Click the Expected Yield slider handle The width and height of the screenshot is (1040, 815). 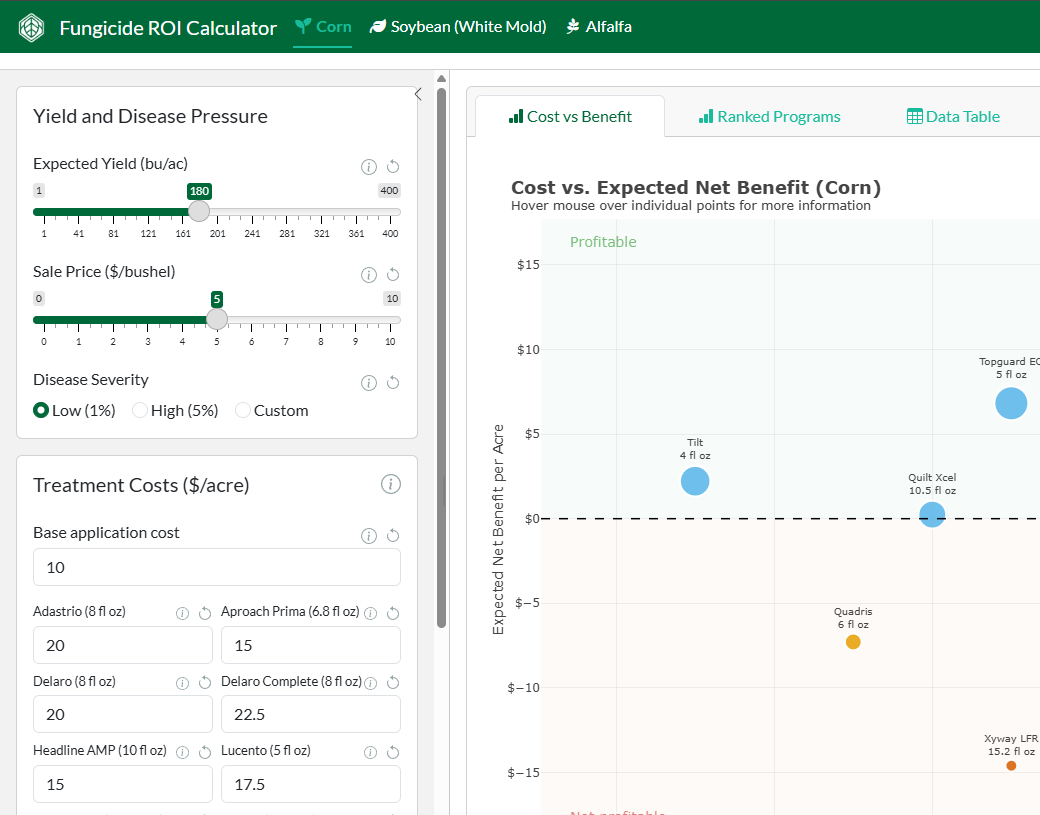pos(199,212)
